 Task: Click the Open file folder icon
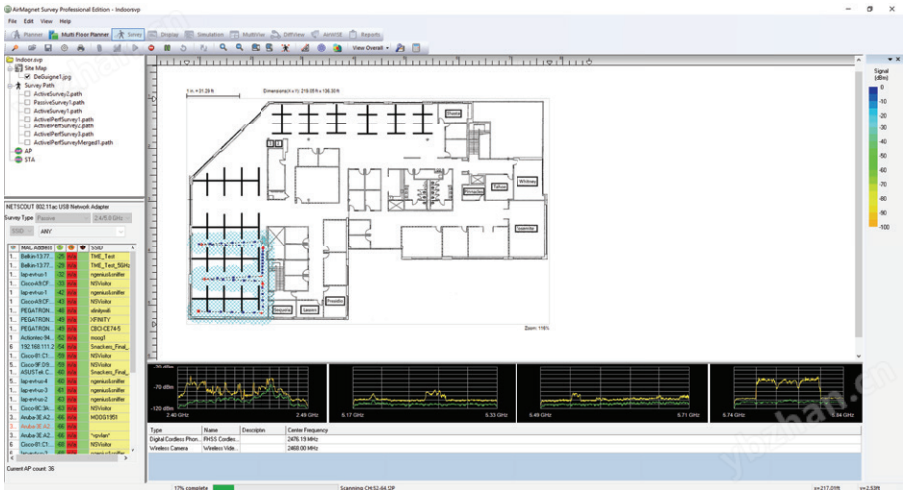[31, 47]
